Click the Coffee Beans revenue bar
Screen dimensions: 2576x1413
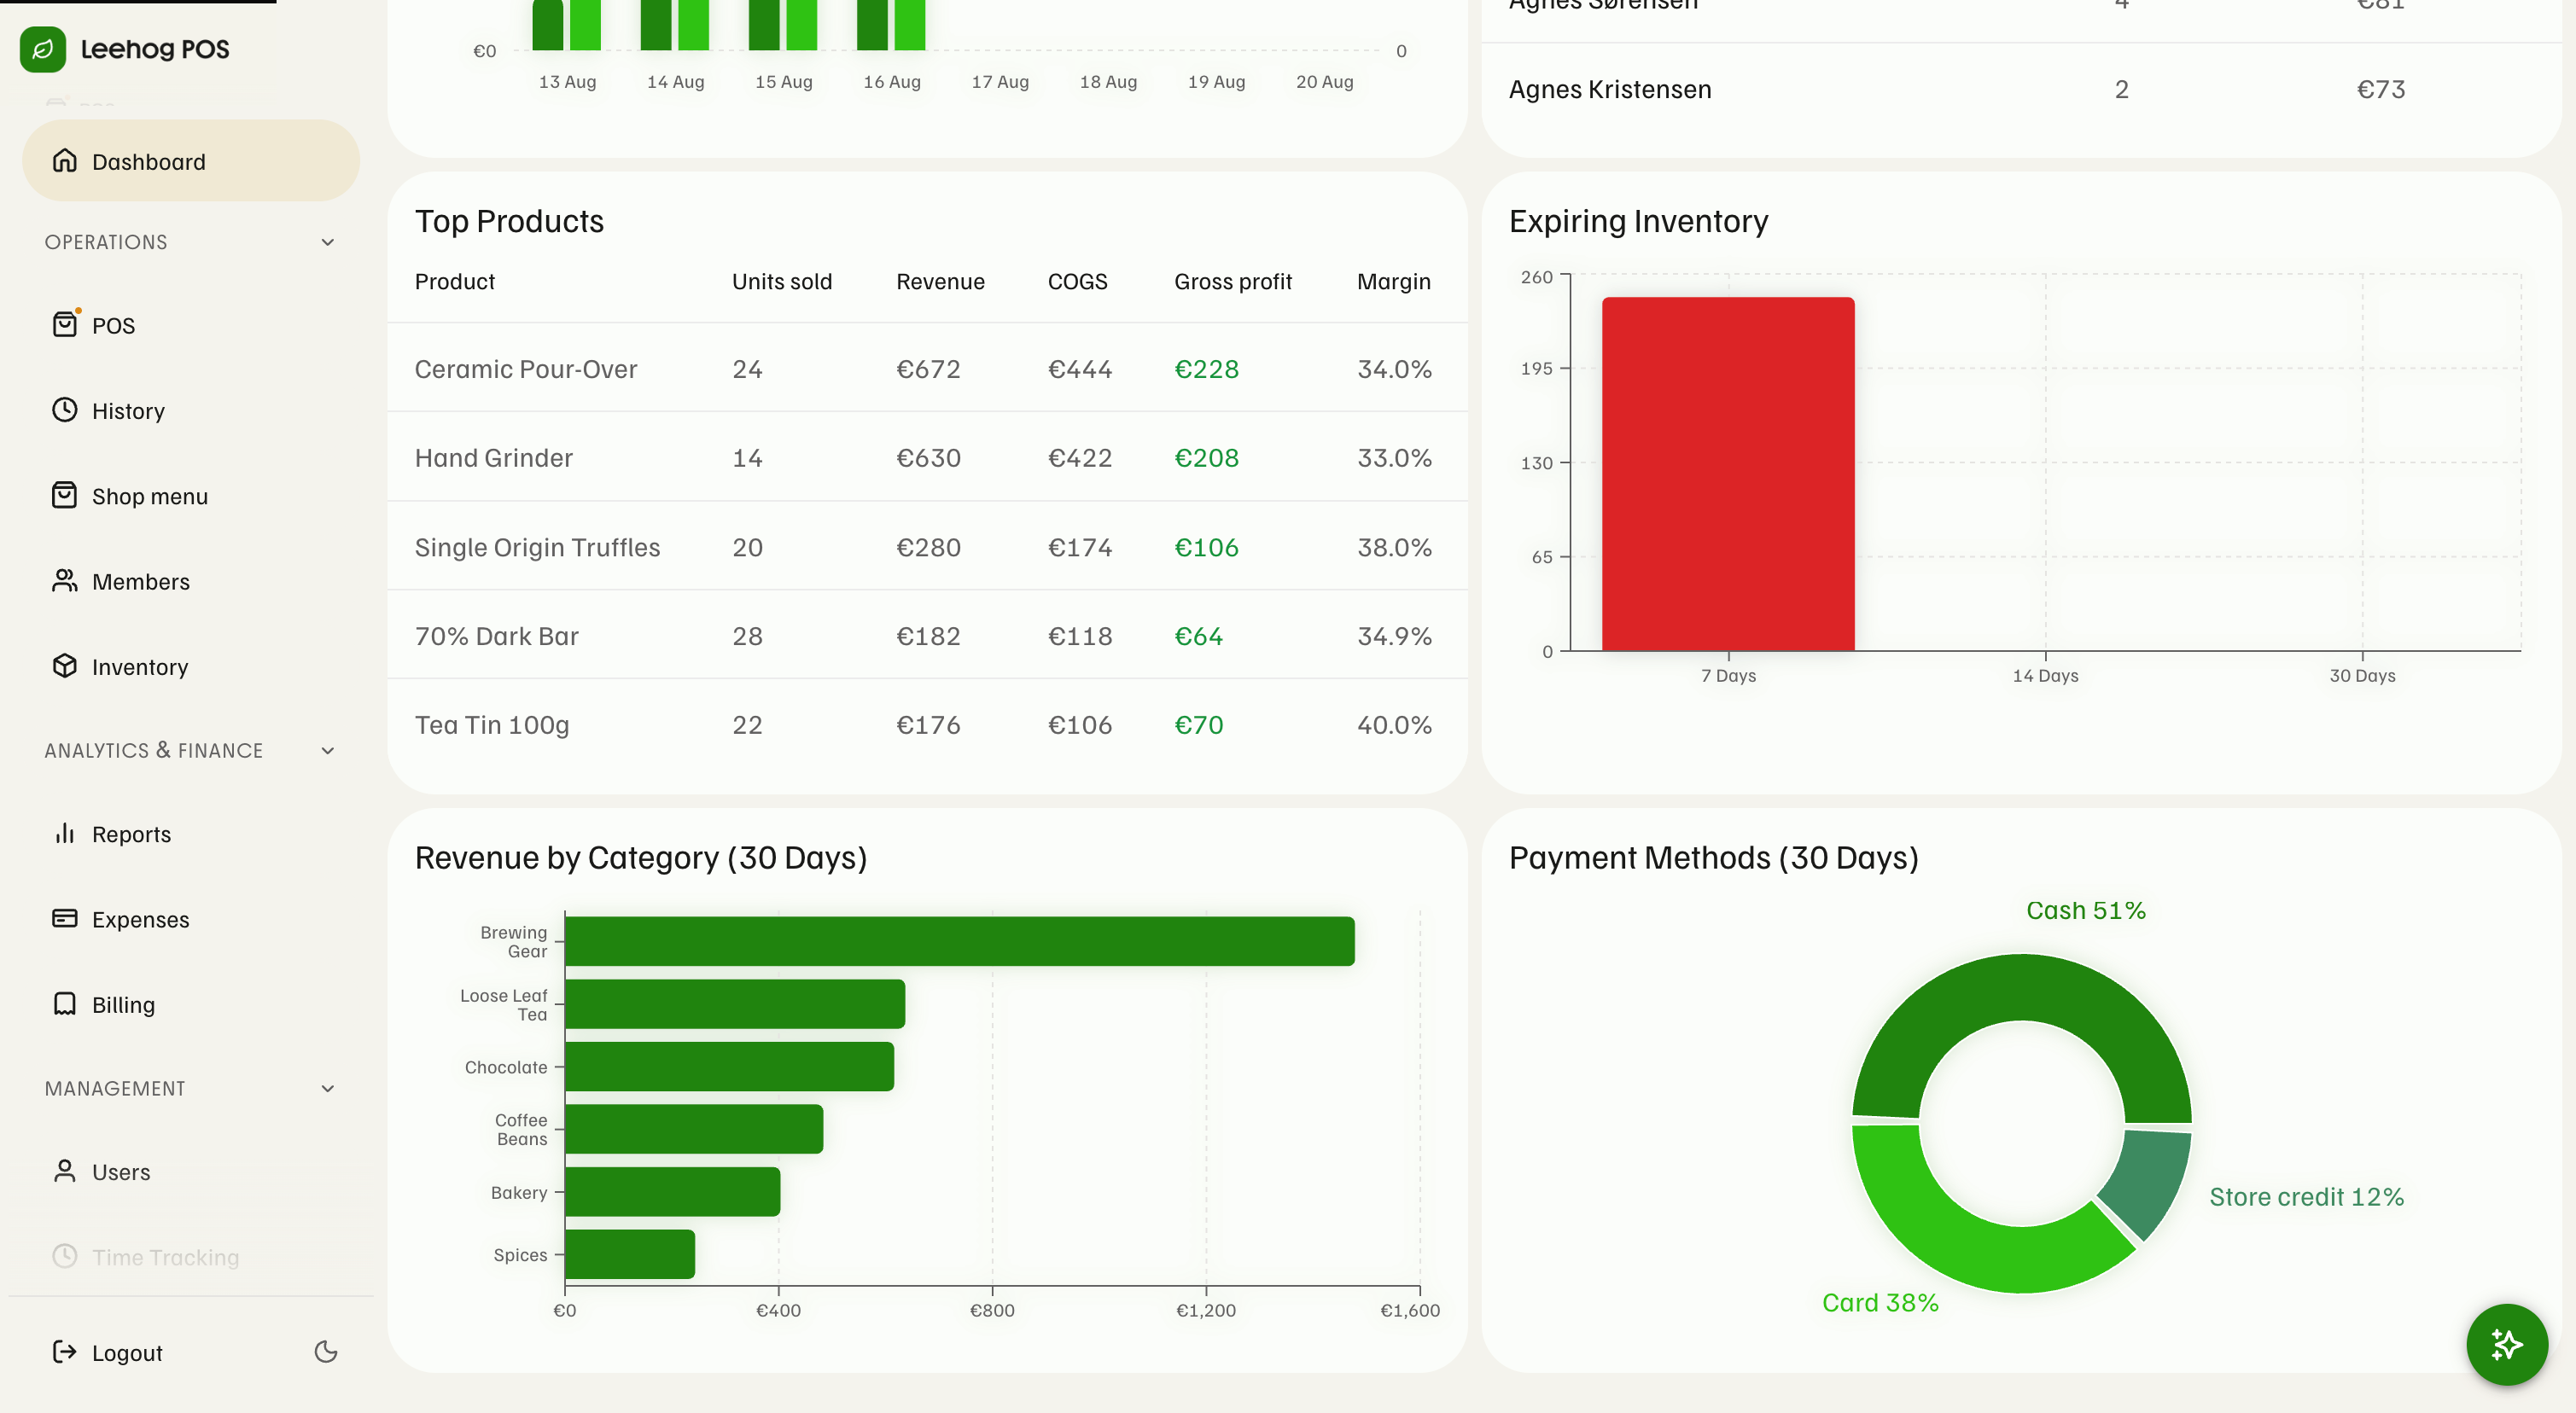click(694, 1129)
